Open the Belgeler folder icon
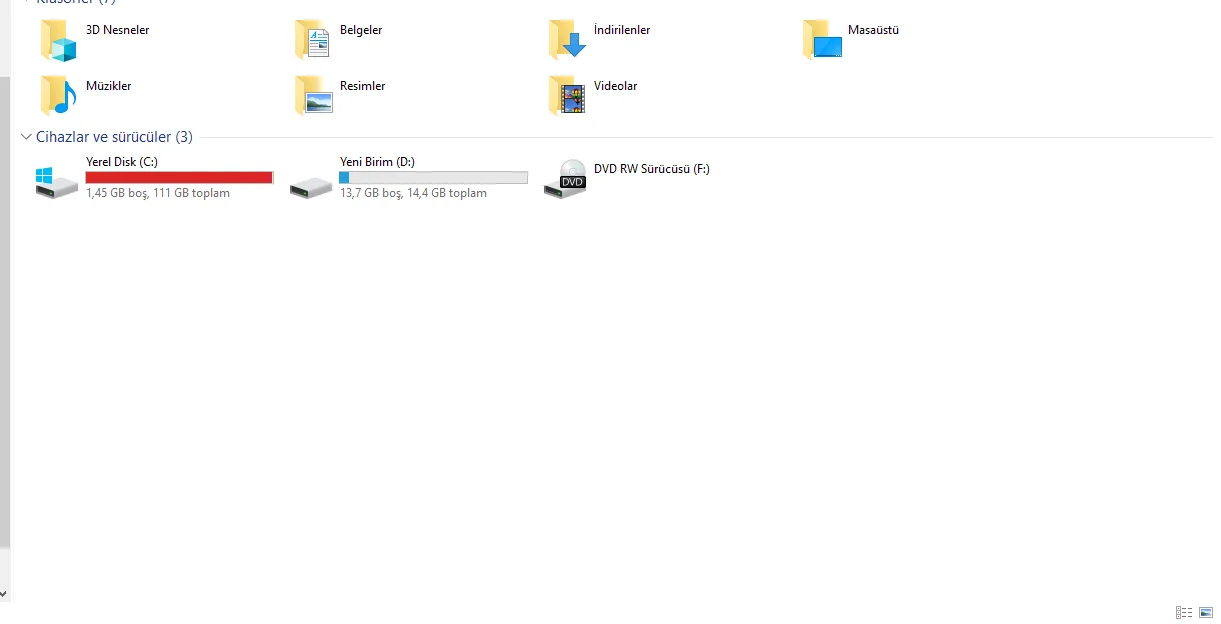This screenshot has width=1221, height=624. tap(312, 41)
